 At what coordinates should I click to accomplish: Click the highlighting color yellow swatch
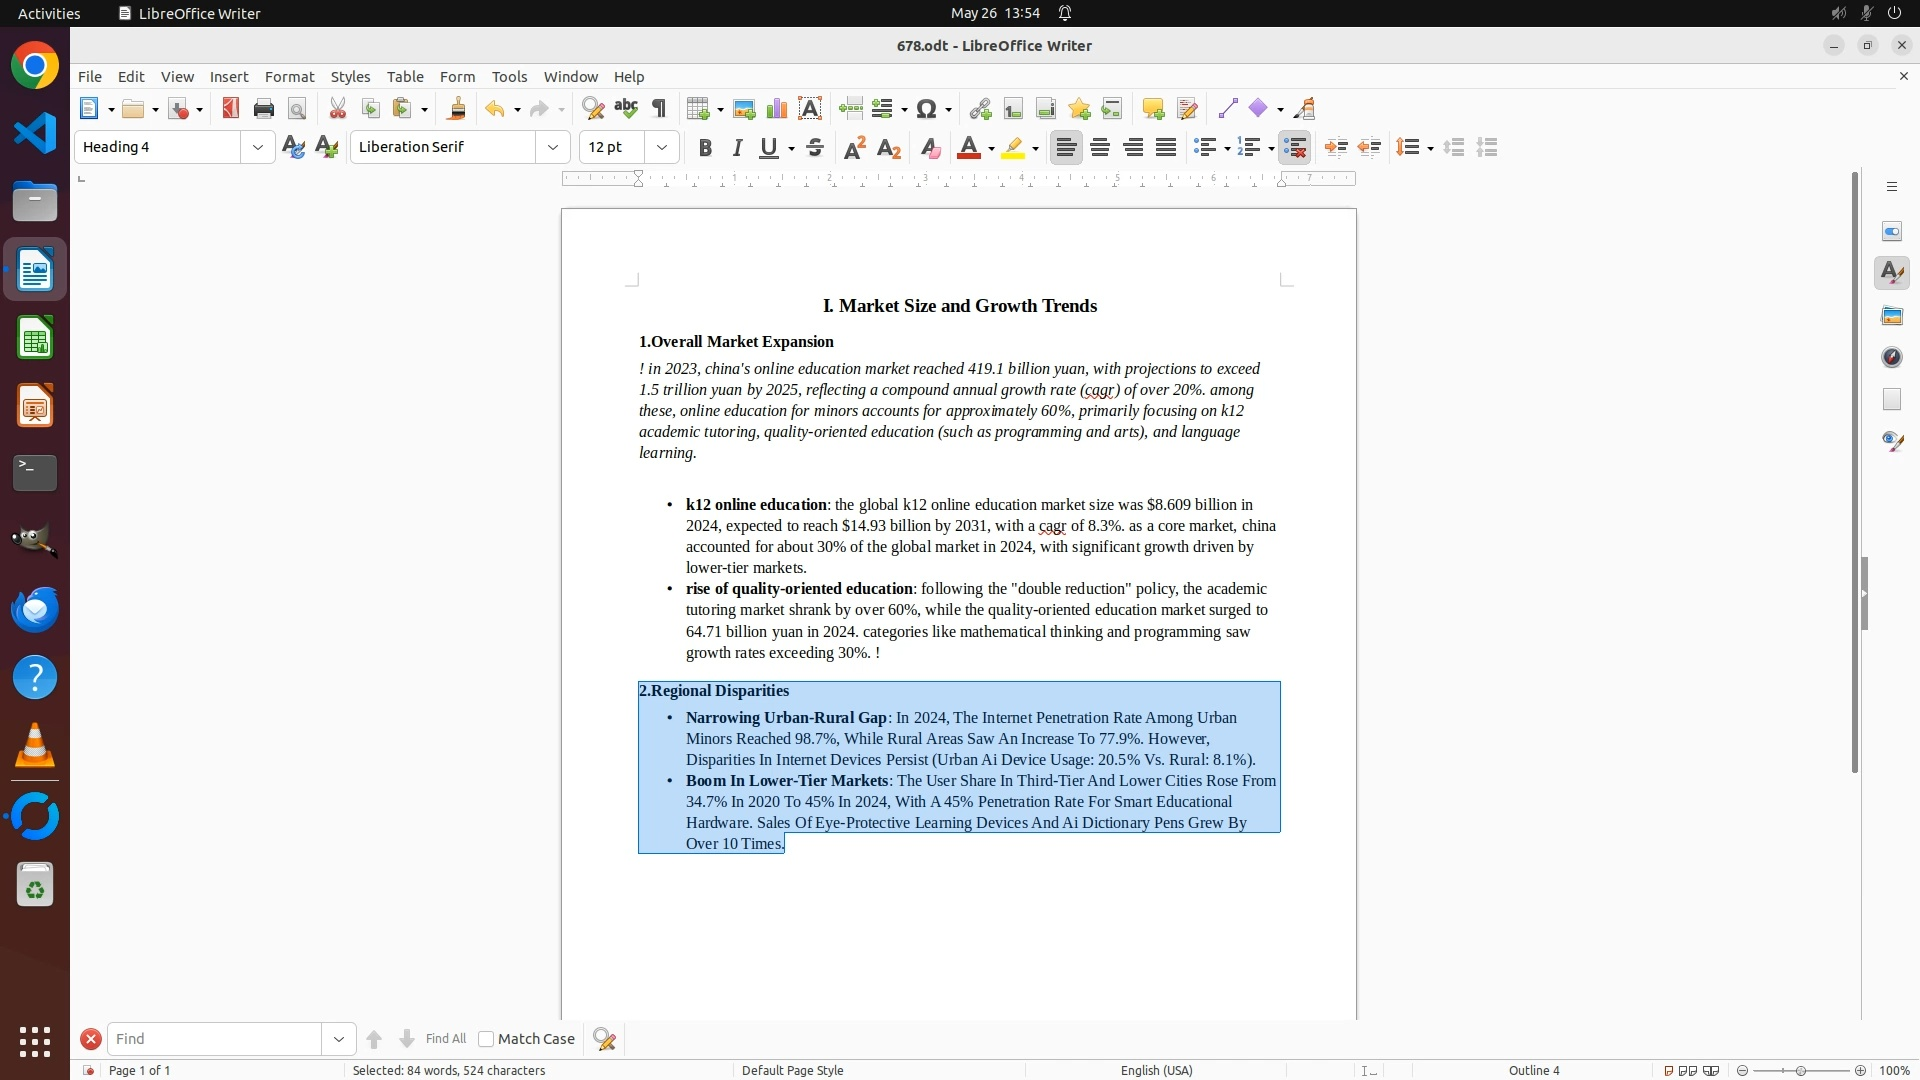pos(1013,148)
